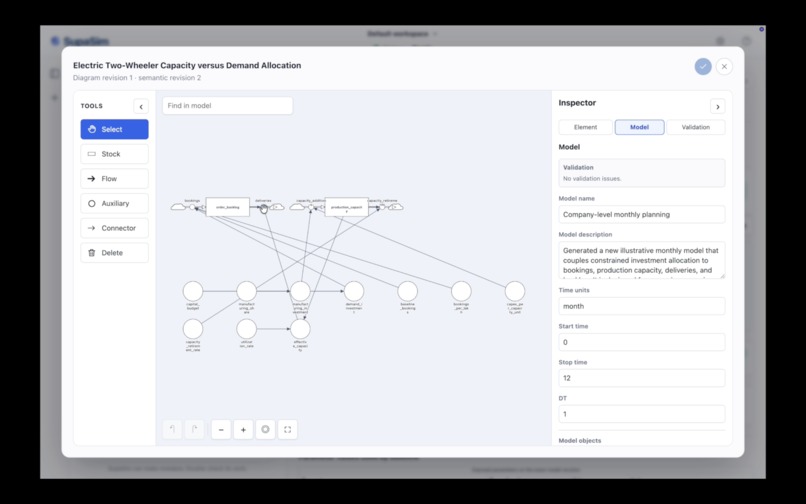Image resolution: width=806 pixels, height=504 pixels.
Task: Select the baseline_bookings auxiliary node
Action: (408, 291)
